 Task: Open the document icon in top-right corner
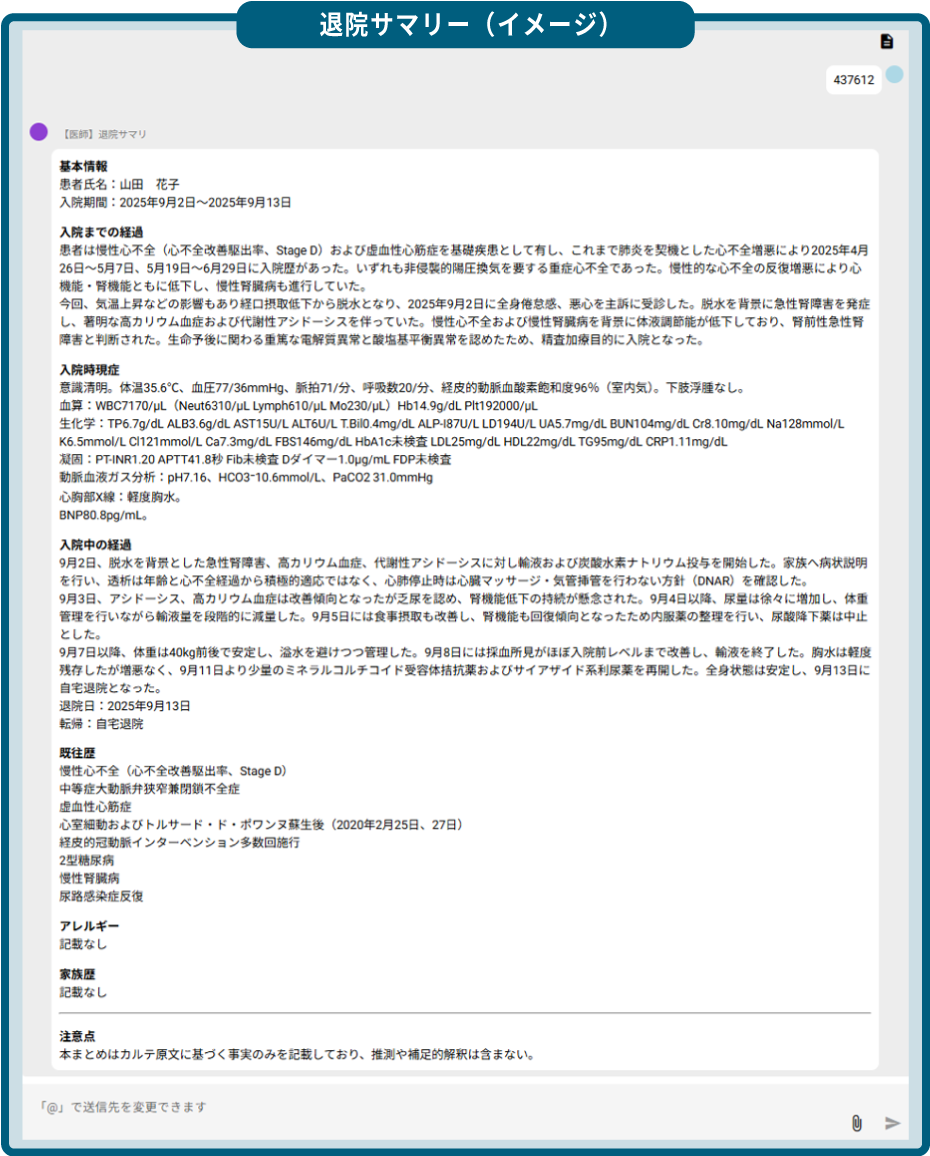[886, 41]
